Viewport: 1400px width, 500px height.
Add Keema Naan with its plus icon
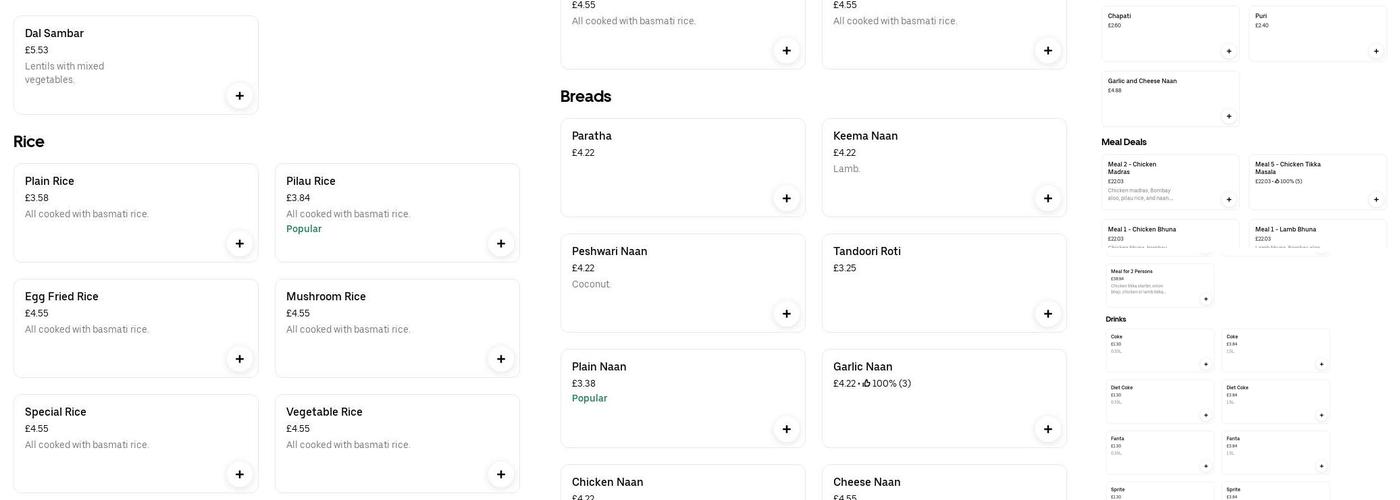point(1048,198)
